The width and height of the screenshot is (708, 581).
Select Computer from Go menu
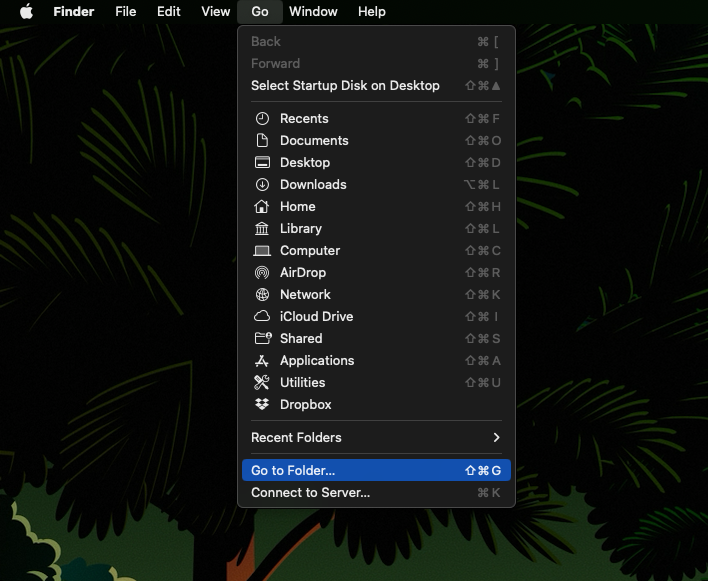(x=309, y=251)
